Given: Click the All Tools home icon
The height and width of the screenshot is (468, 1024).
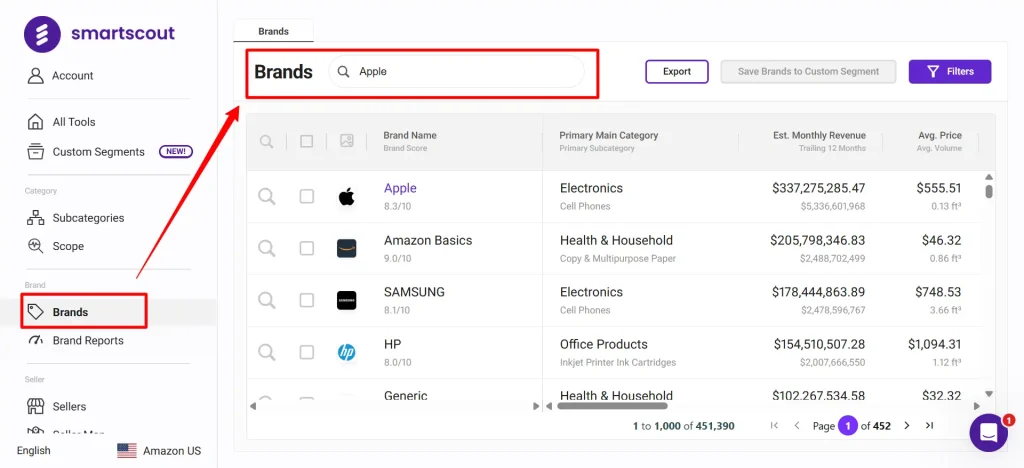Looking at the screenshot, I should pyautogui.click(x=35, y=122).
